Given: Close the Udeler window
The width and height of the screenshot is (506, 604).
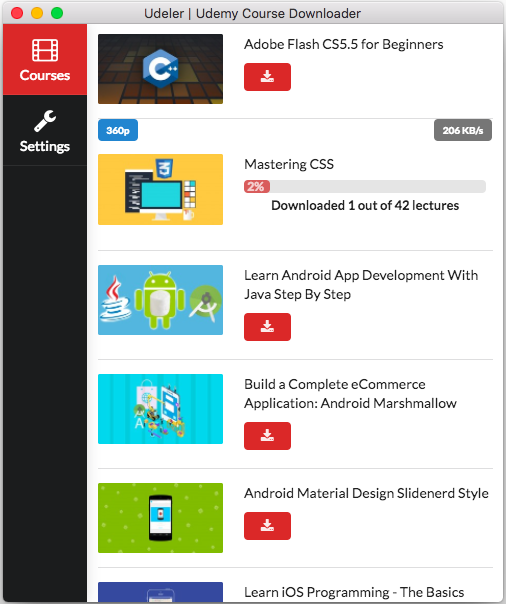Looking at the screenshot, I should tap(17, 13).
